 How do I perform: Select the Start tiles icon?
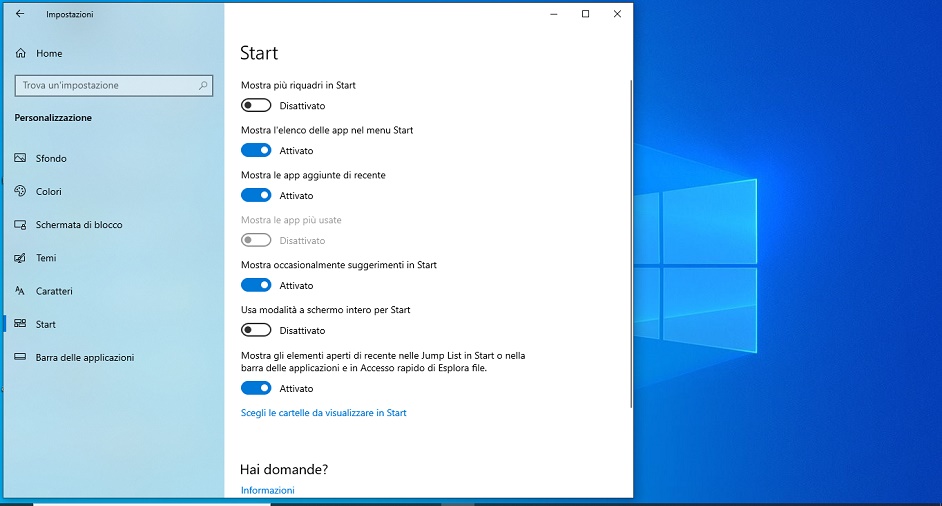click(x=20, y=324)
